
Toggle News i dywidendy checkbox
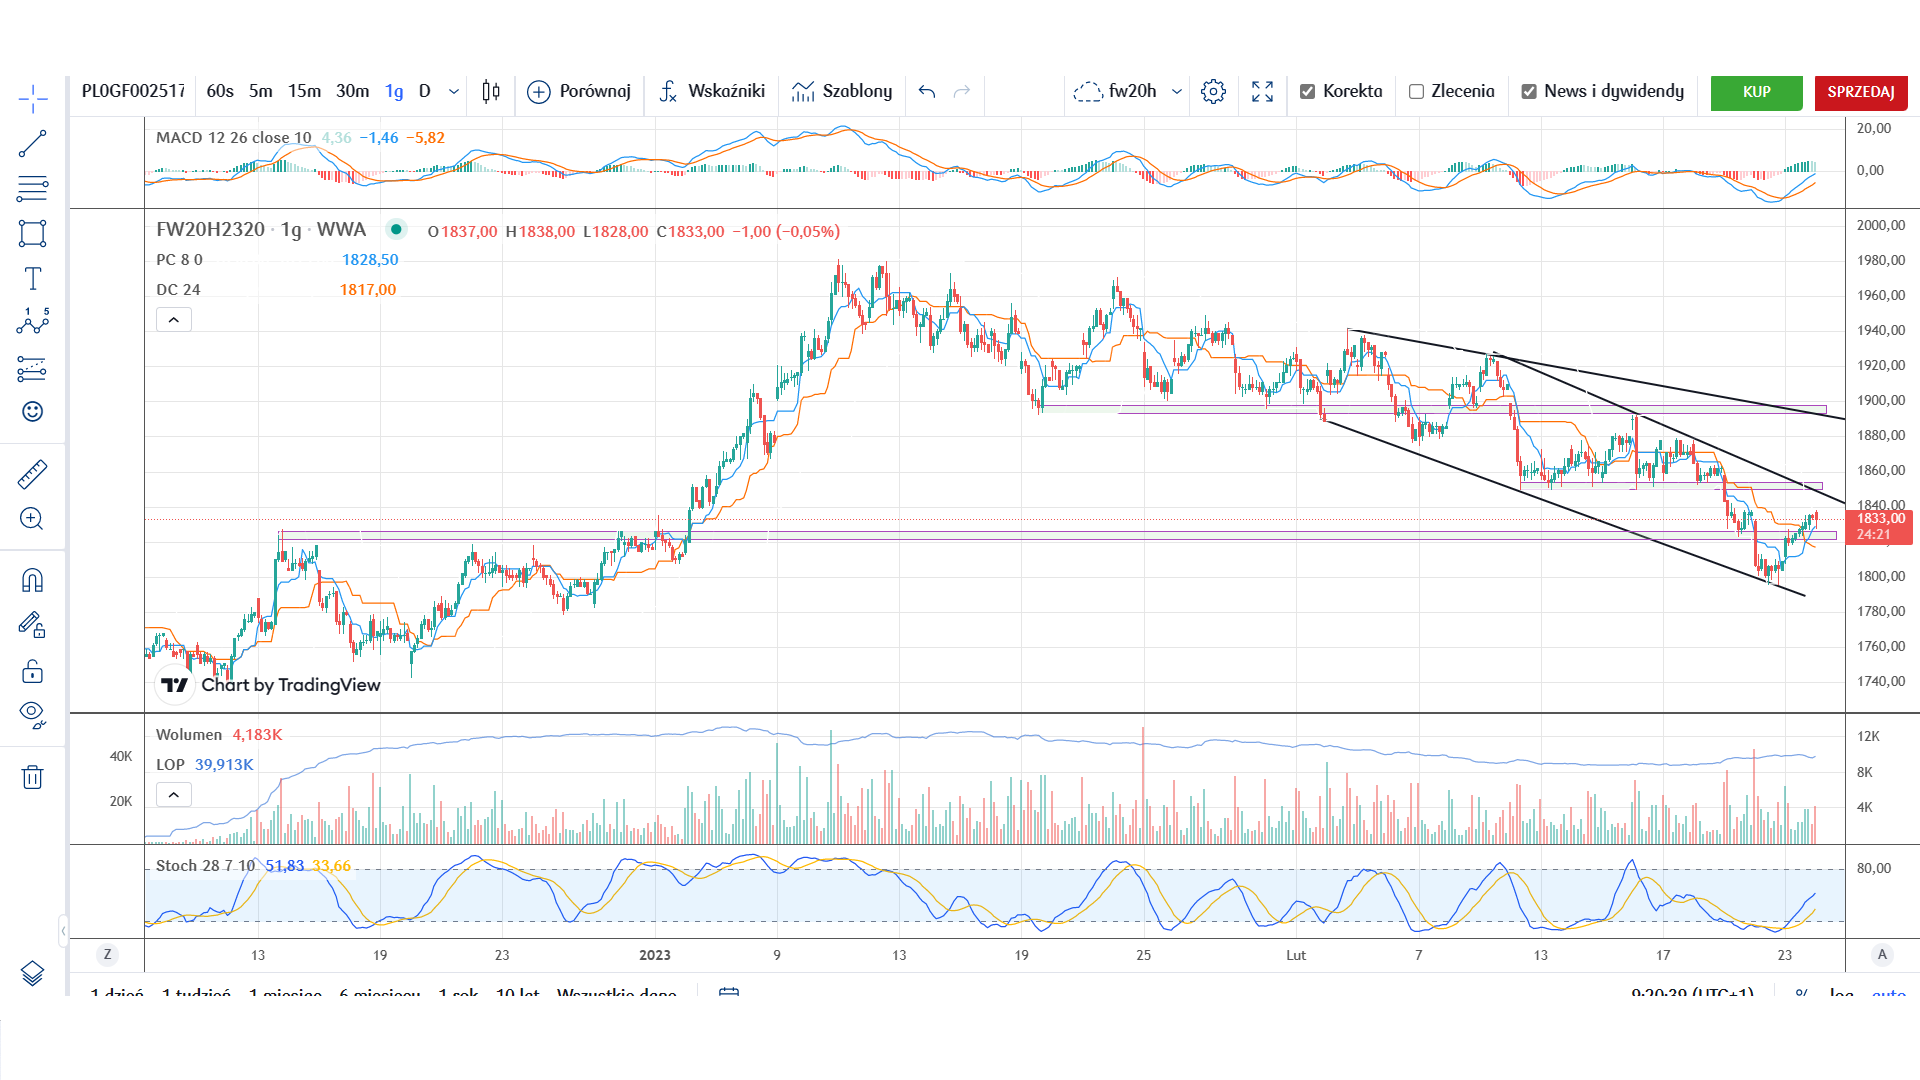click(x=1529, y=92)
